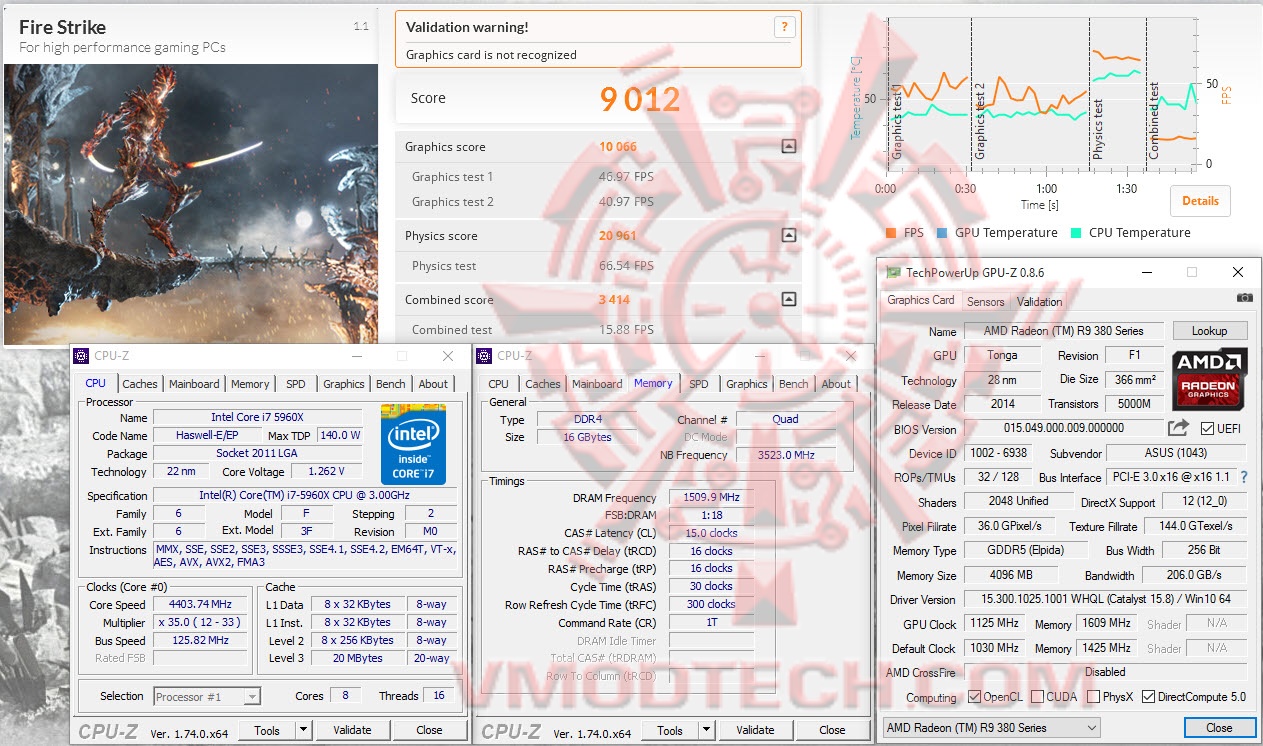This screenshot has width=1263, height=746.
Task: Click the overall score value 9 012
Action: (640, 98)
